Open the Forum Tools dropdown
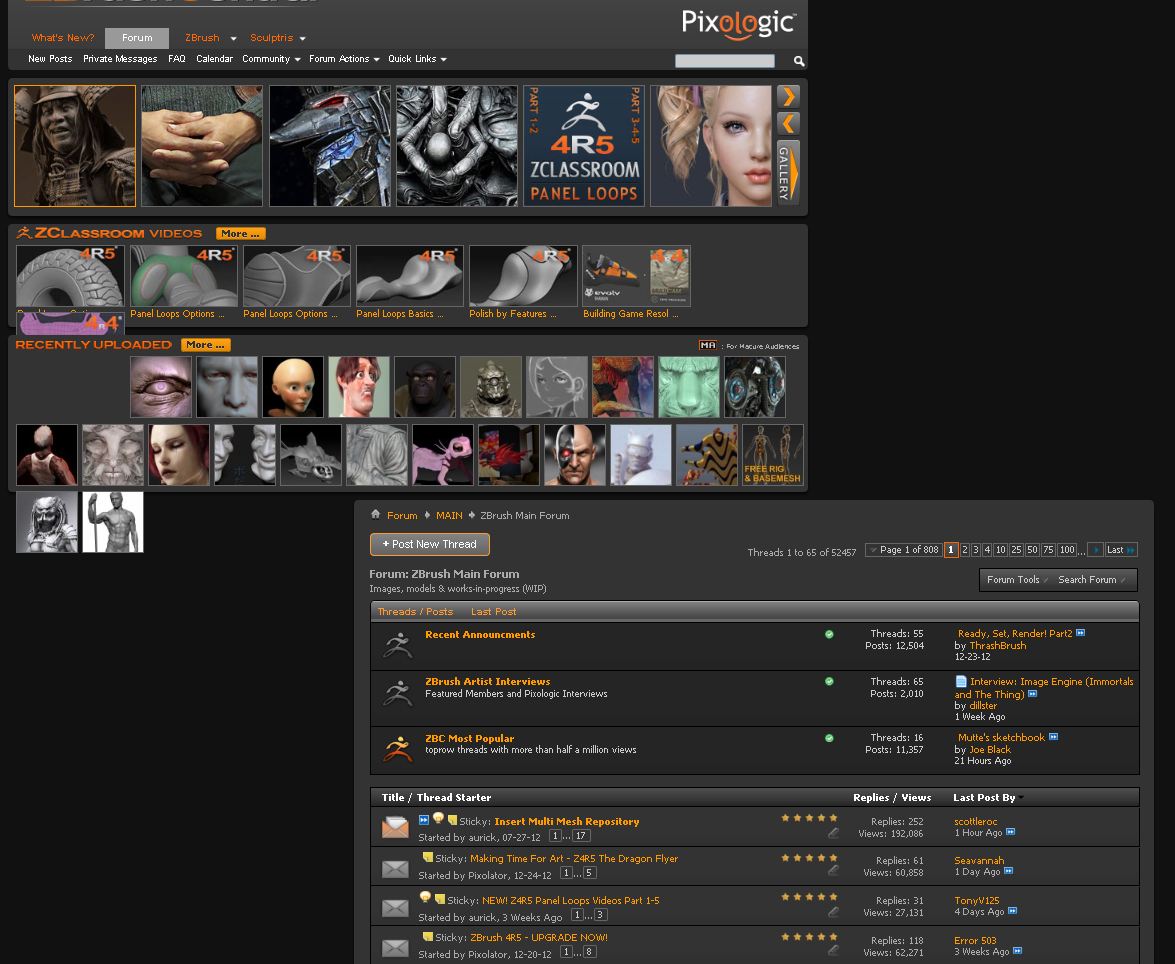The height and width of the screenshot is (964, 1175). 1017,579
